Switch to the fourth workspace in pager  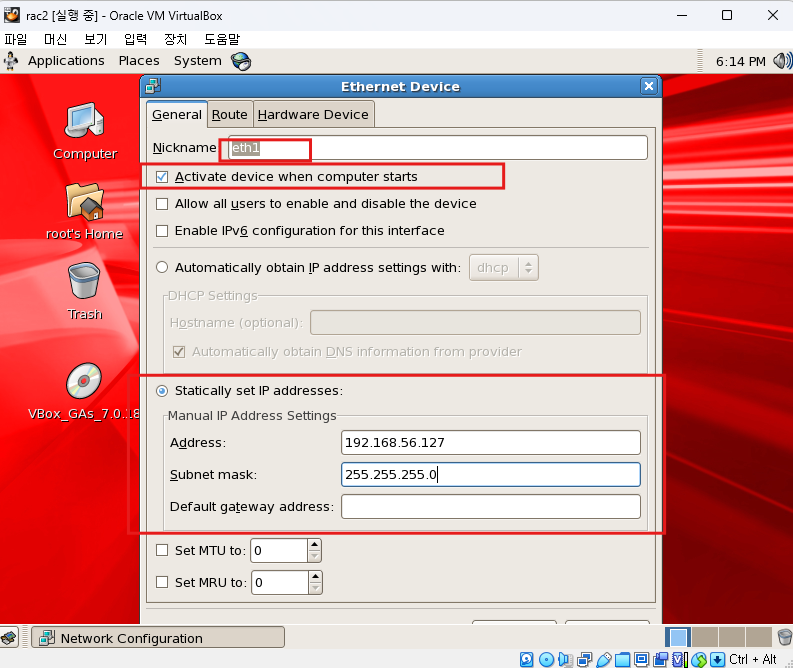pyautogui.click(x=759, y=637)
